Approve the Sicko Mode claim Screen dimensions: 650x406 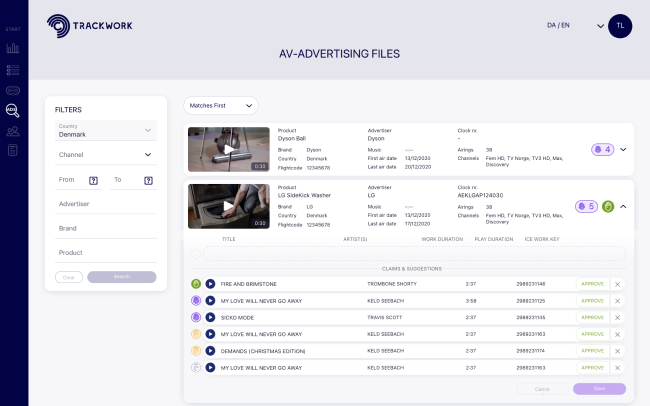pos(592,318)
